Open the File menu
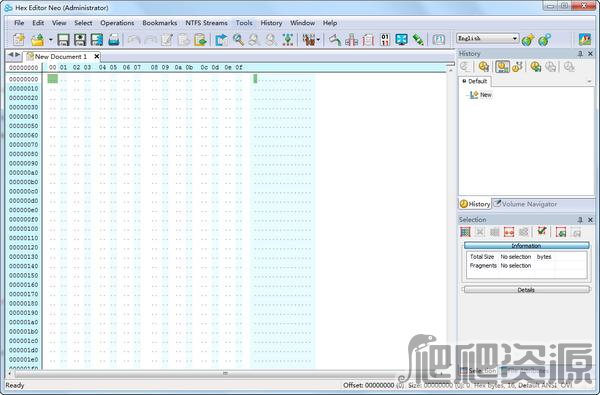The image size is (600, 395). coord(19,23)
